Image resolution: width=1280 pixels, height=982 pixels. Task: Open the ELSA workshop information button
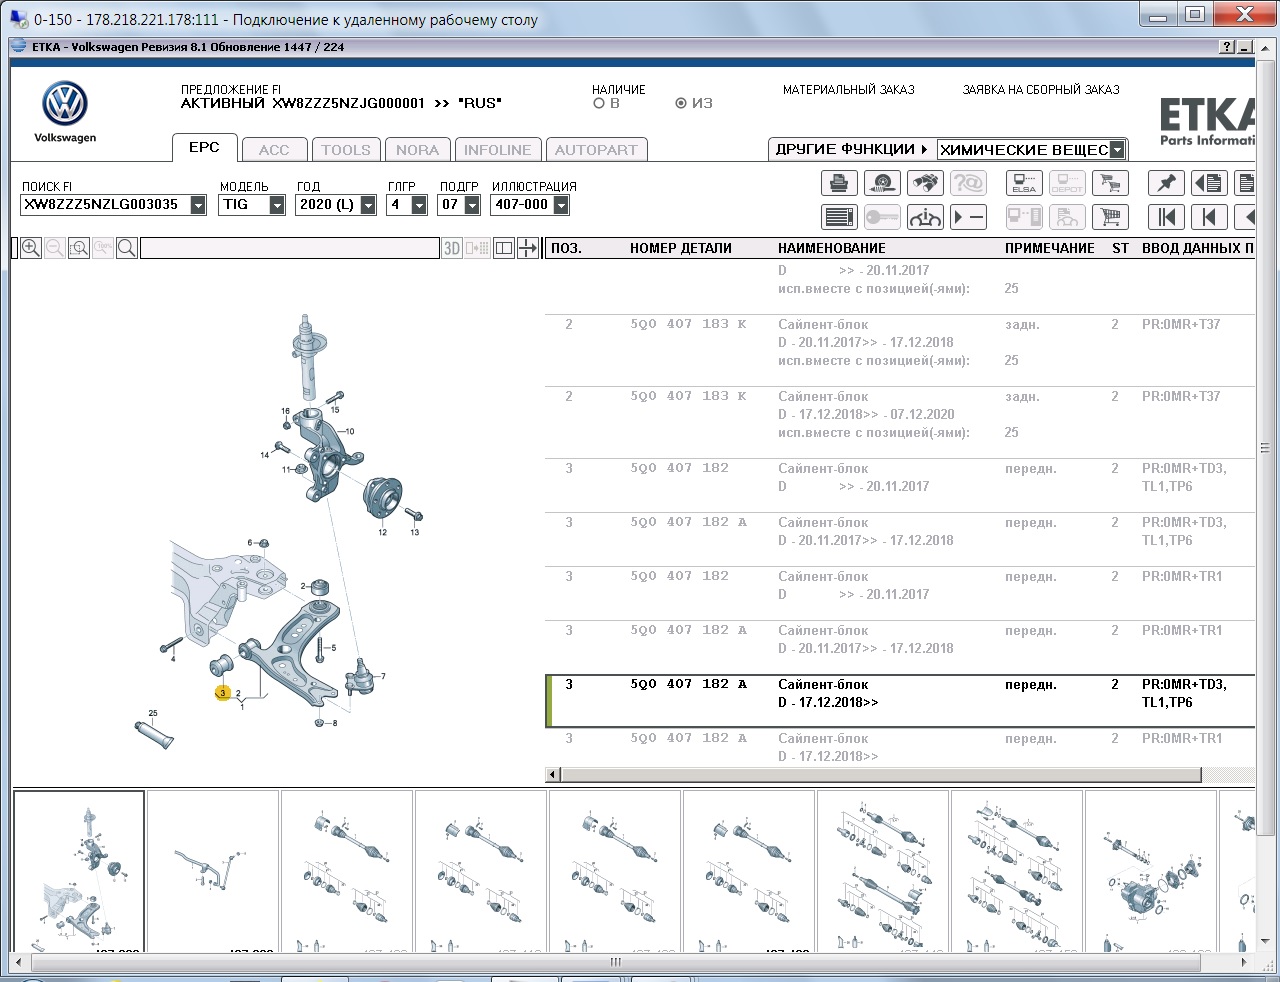[x=1024, y=183]
